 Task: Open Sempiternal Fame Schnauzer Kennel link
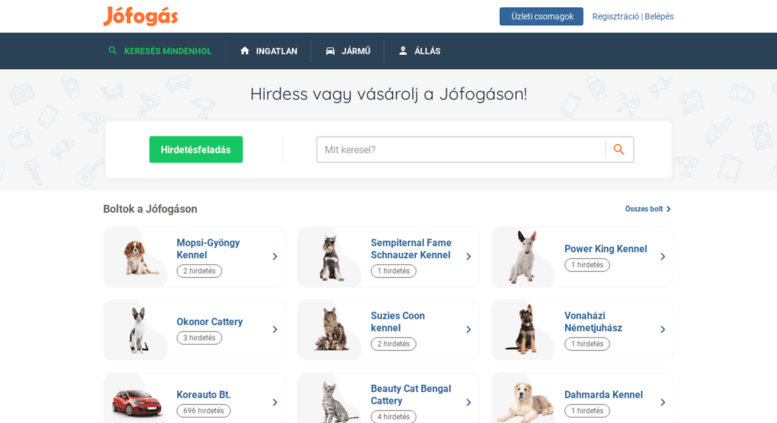click(411, 249)
